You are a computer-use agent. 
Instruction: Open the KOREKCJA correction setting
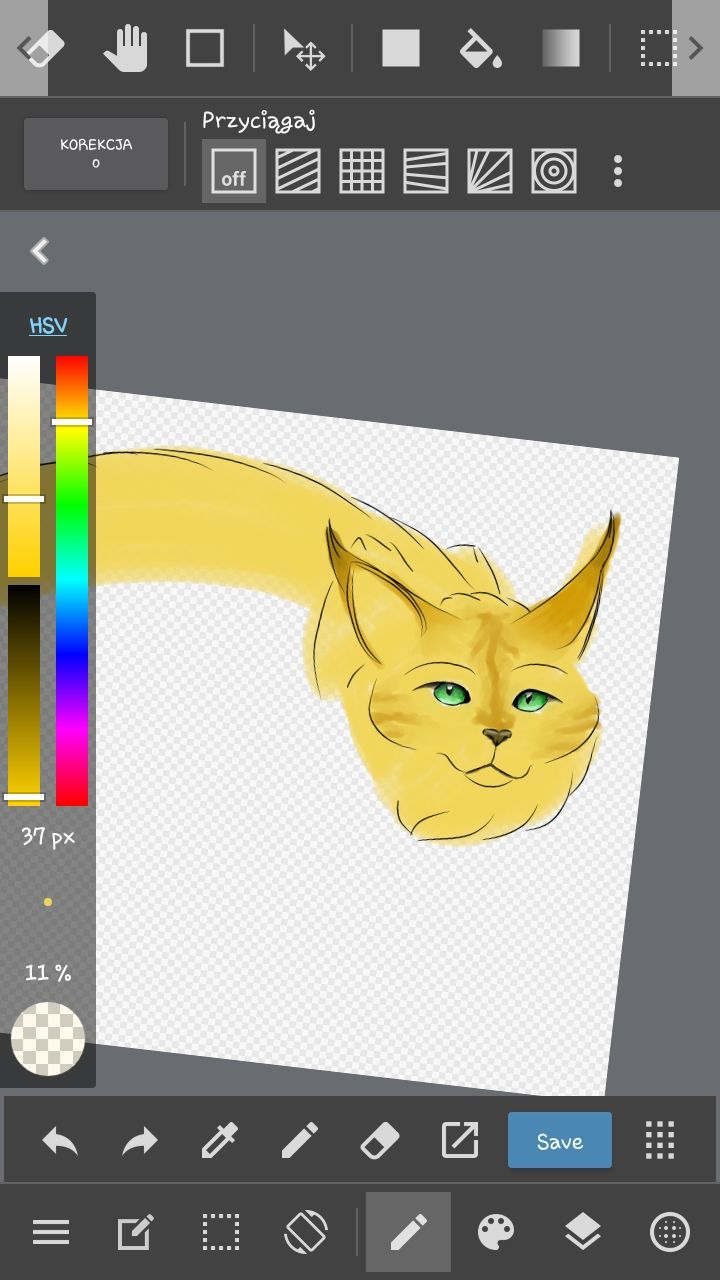tap(96, 153)
